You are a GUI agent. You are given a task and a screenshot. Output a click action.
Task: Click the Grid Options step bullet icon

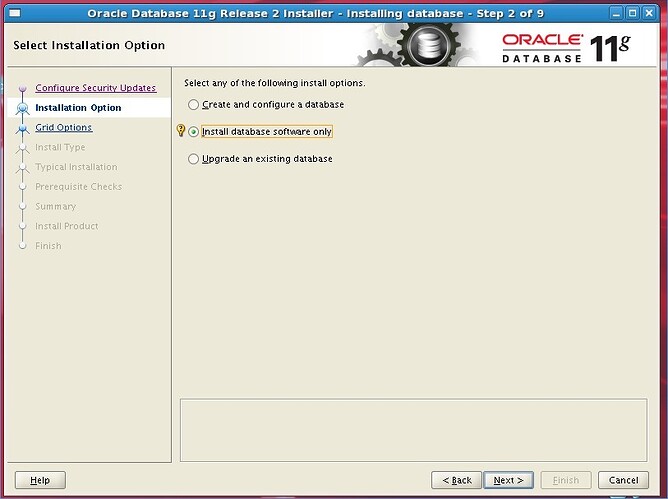(x=21, y=128)
